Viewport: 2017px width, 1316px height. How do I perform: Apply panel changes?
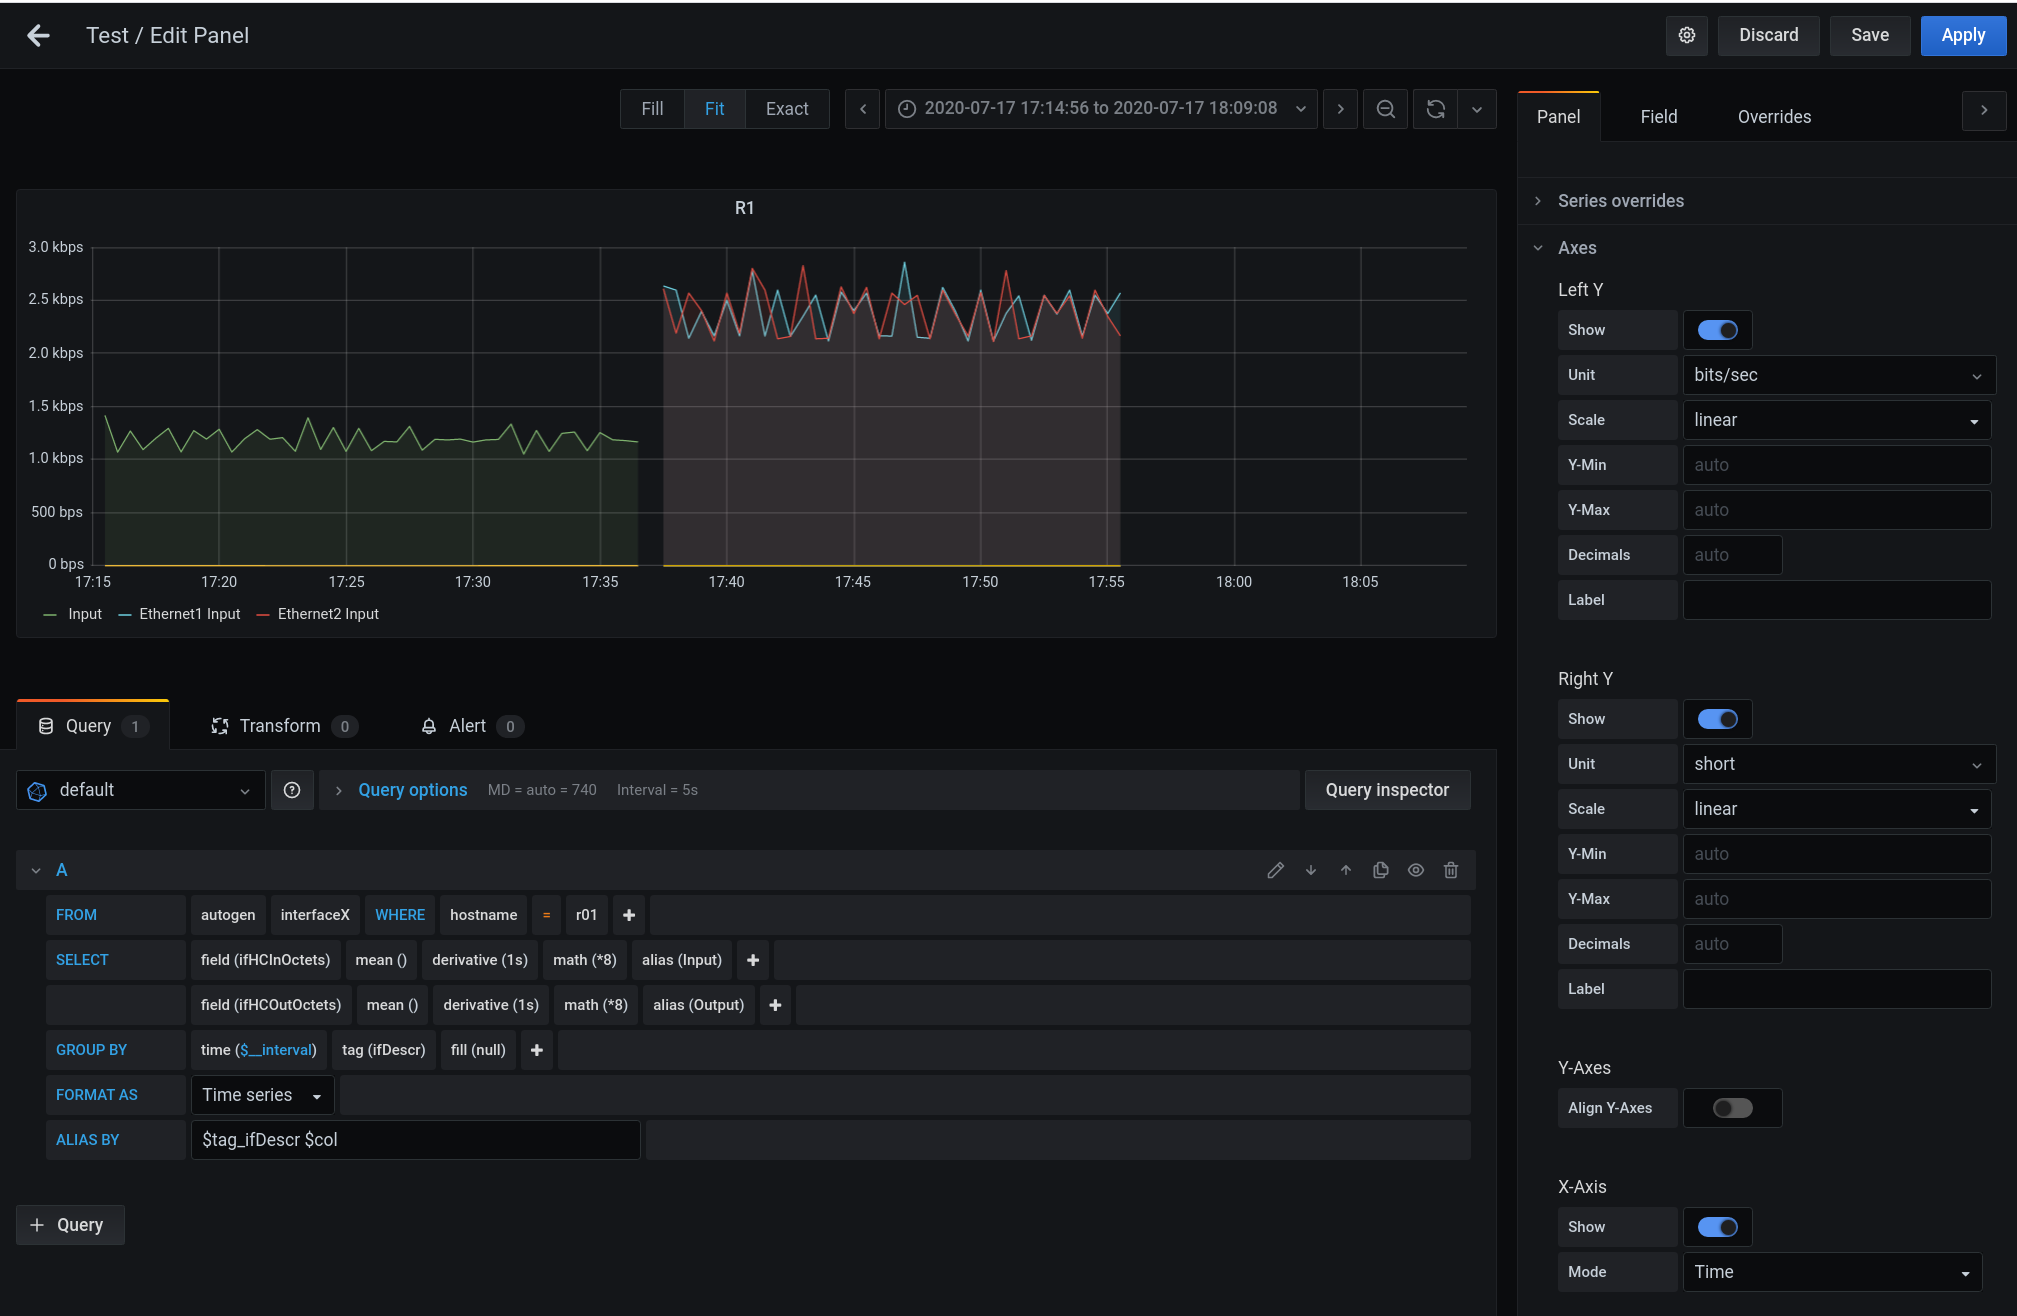pyautogui.click(x=1962, y=35)
